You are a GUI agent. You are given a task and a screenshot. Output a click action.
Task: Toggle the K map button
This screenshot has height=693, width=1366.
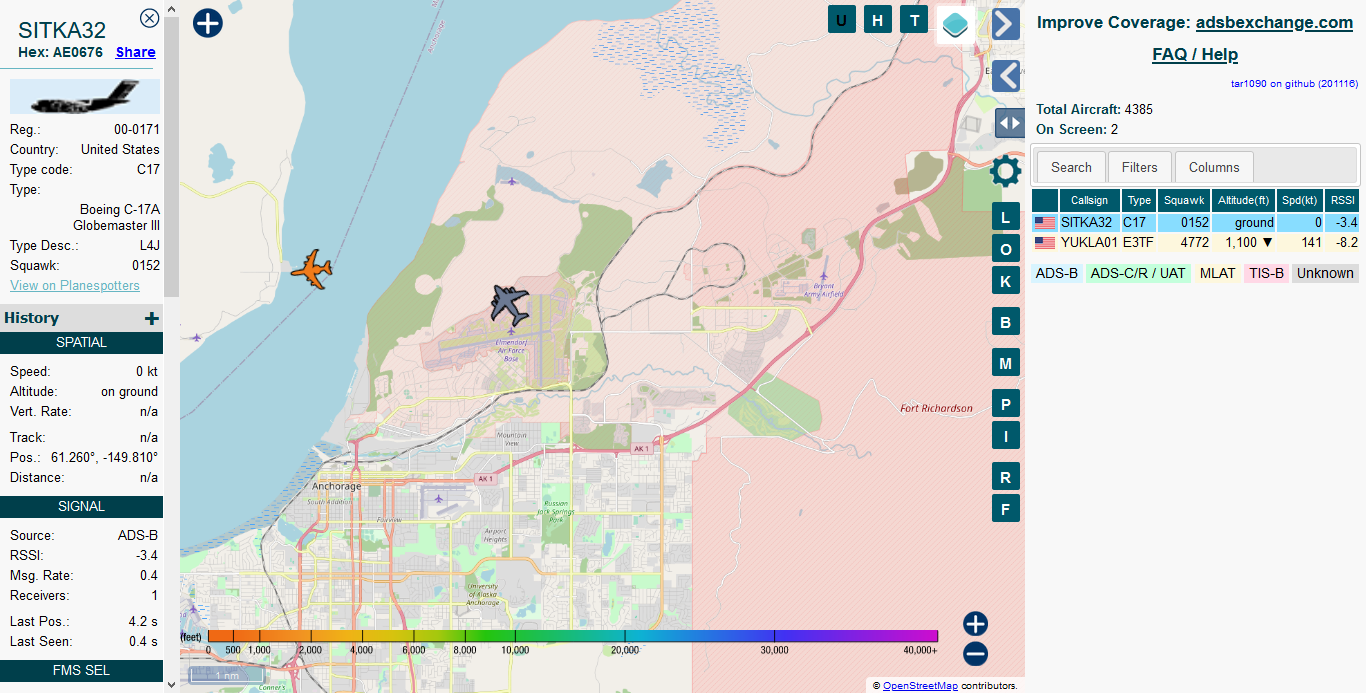[x=1006, y=281]
